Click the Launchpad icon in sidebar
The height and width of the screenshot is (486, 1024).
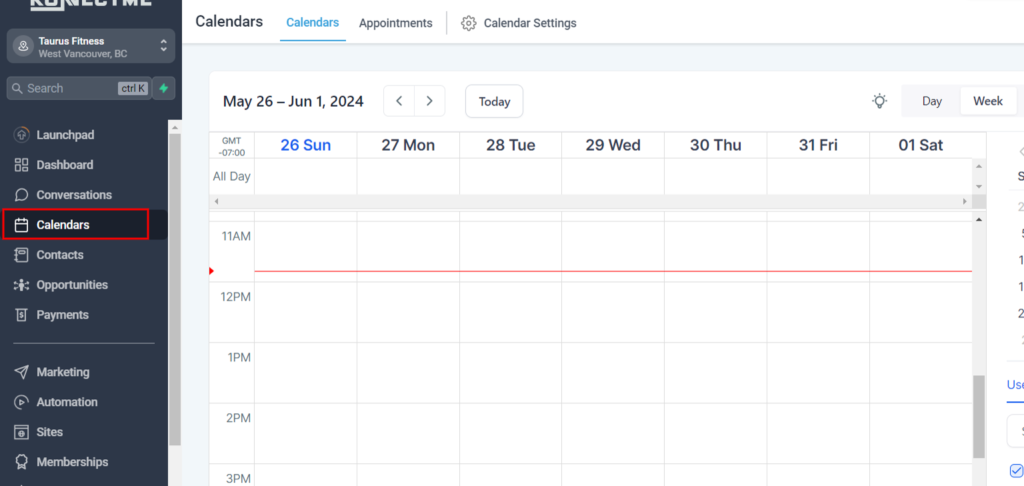21,135
